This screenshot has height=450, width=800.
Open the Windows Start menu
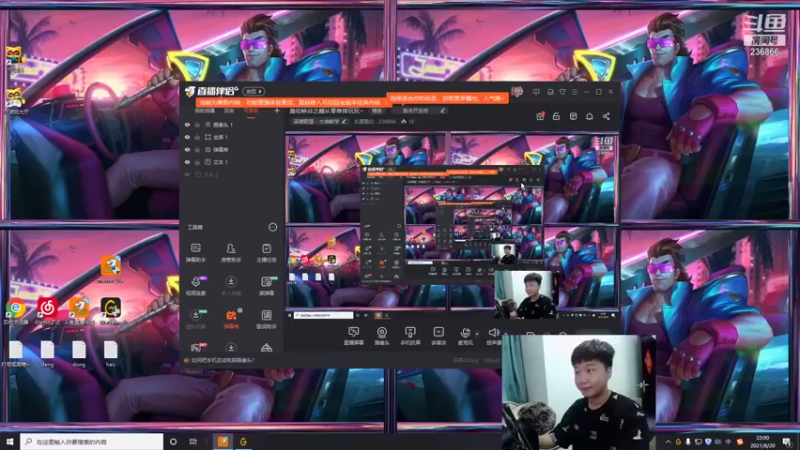click(x=10, y=442)
